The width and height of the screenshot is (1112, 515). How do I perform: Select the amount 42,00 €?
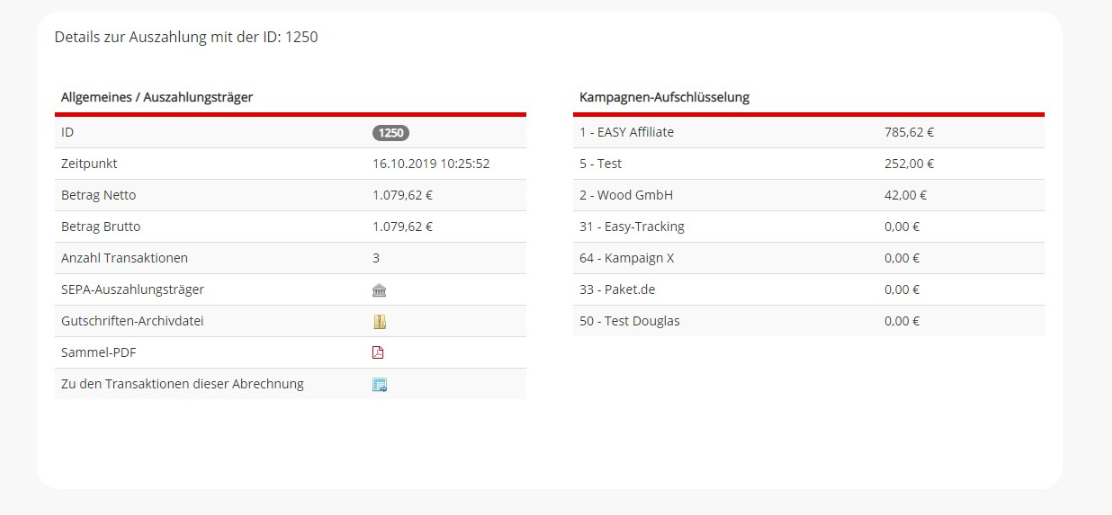[906, 195]
